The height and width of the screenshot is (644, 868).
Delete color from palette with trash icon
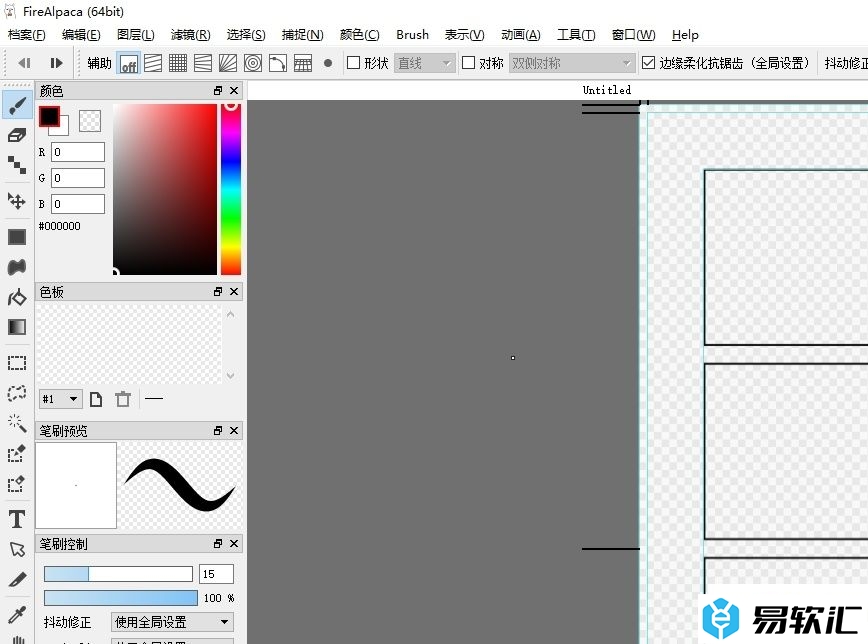pyautogui.click(x=123, y=399)
